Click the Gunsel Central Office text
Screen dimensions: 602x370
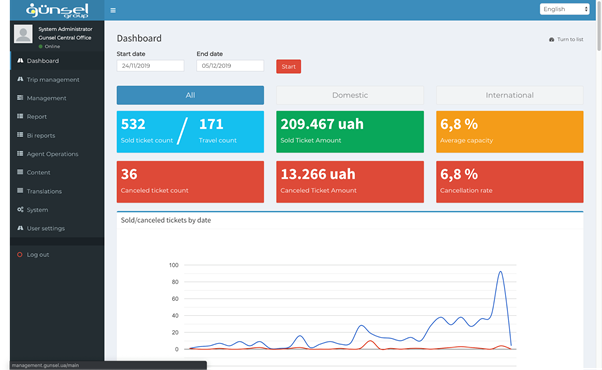tap(65, 38)
